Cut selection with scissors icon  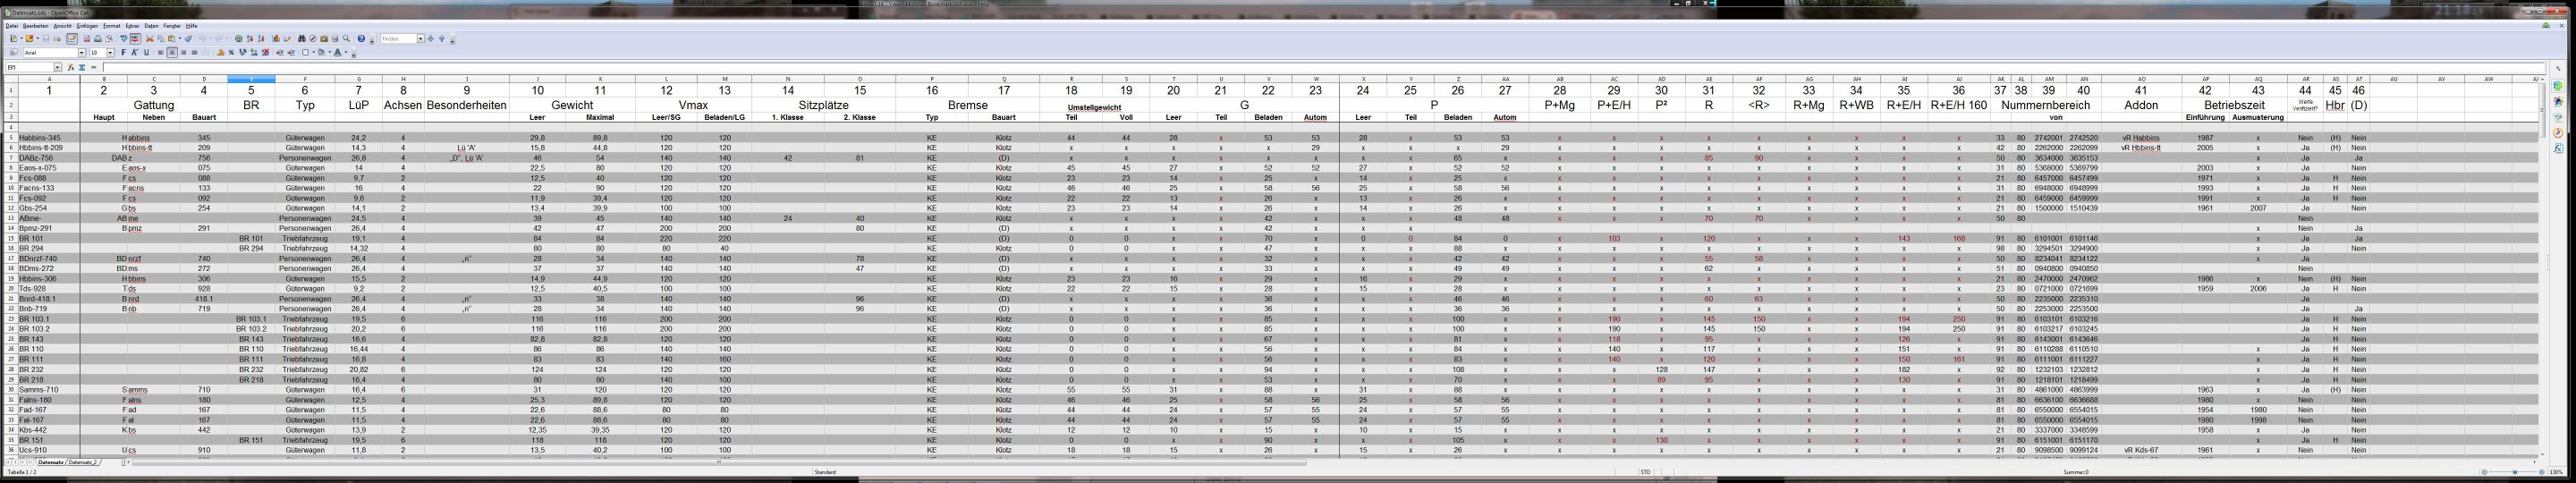pyautogui.click(x=150, y=39)
